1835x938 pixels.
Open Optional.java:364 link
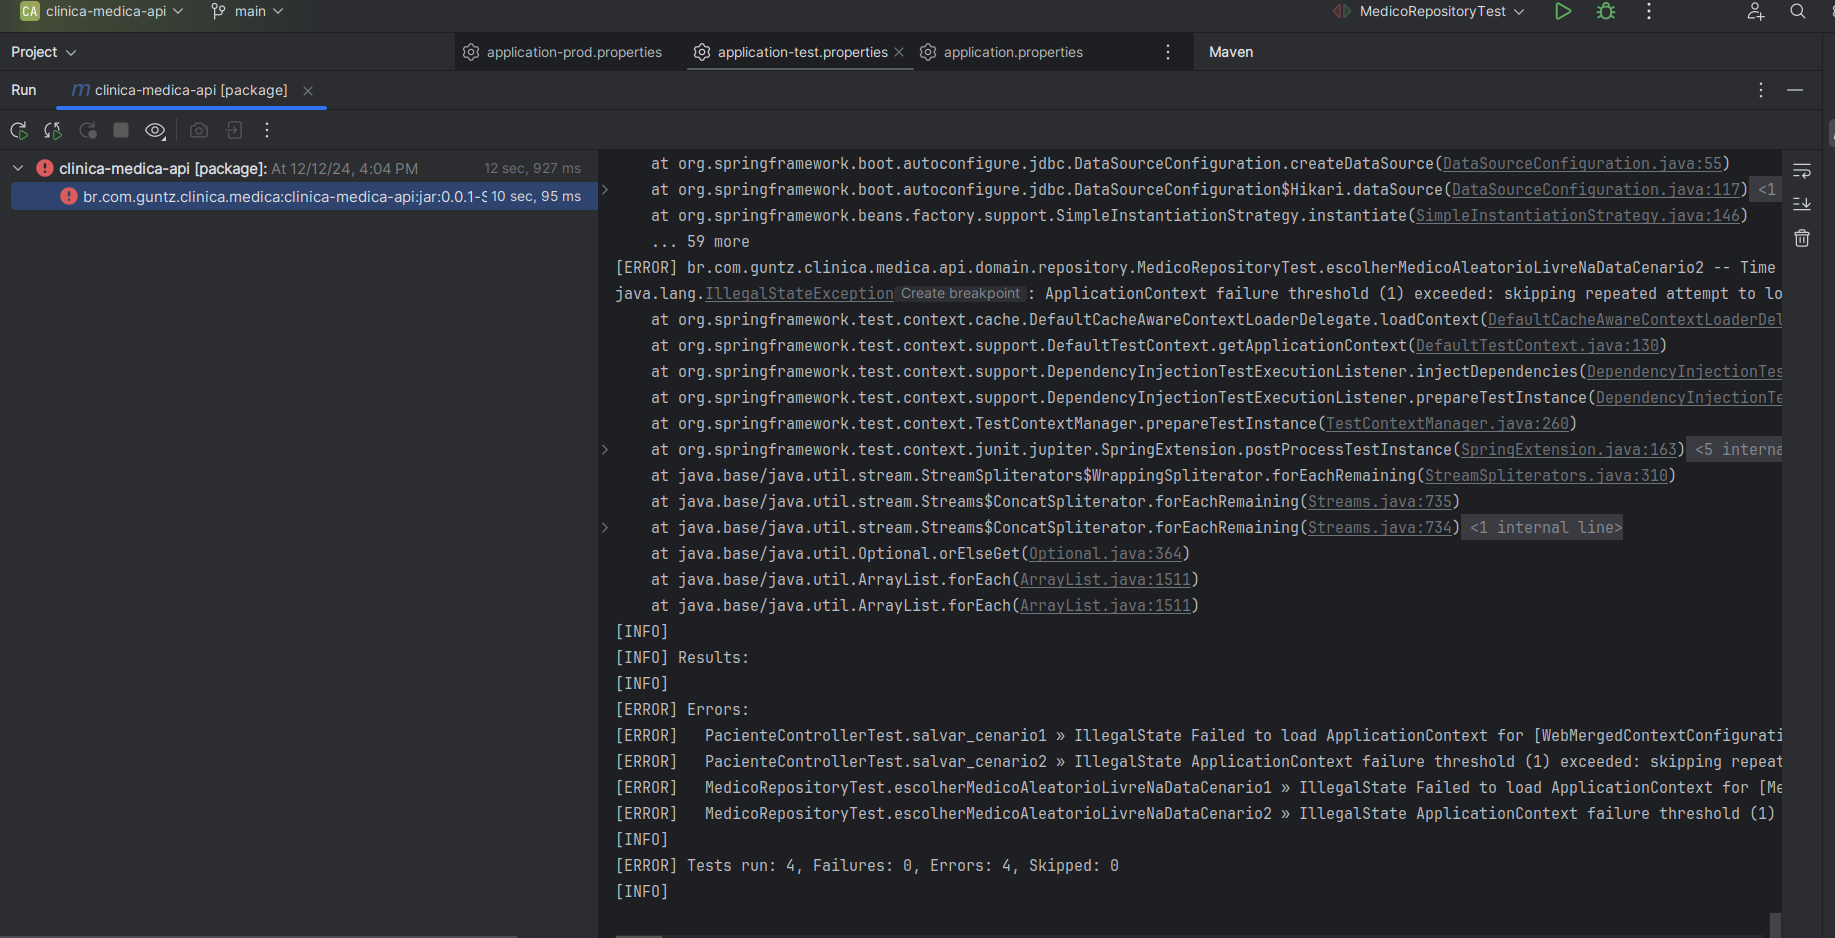(x=1105, y=553)
